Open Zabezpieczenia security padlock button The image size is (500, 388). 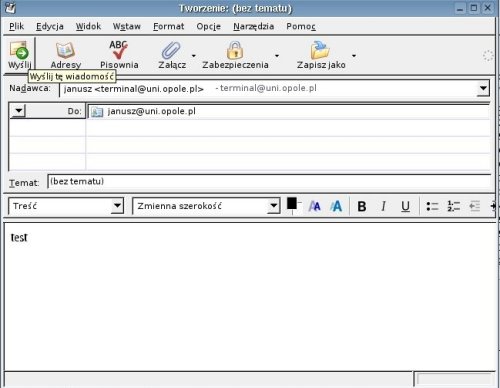click(235, 55)
